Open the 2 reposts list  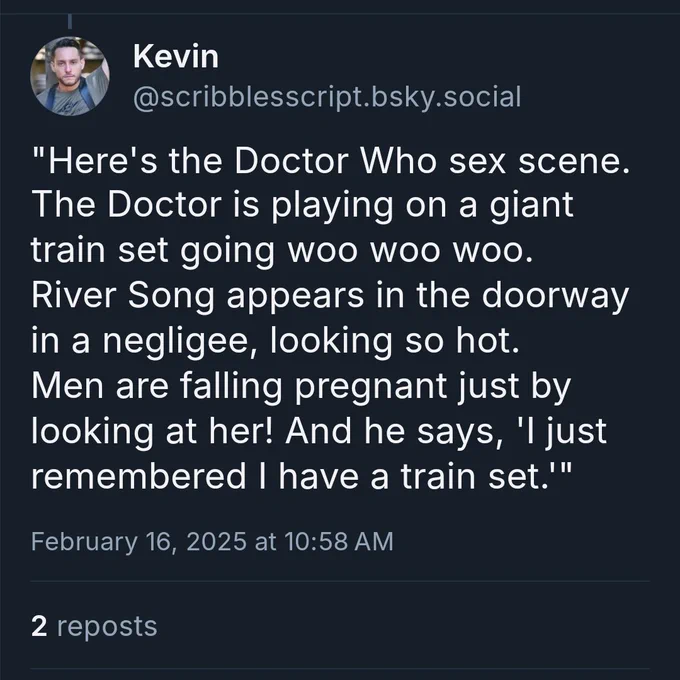pos(94,626)
